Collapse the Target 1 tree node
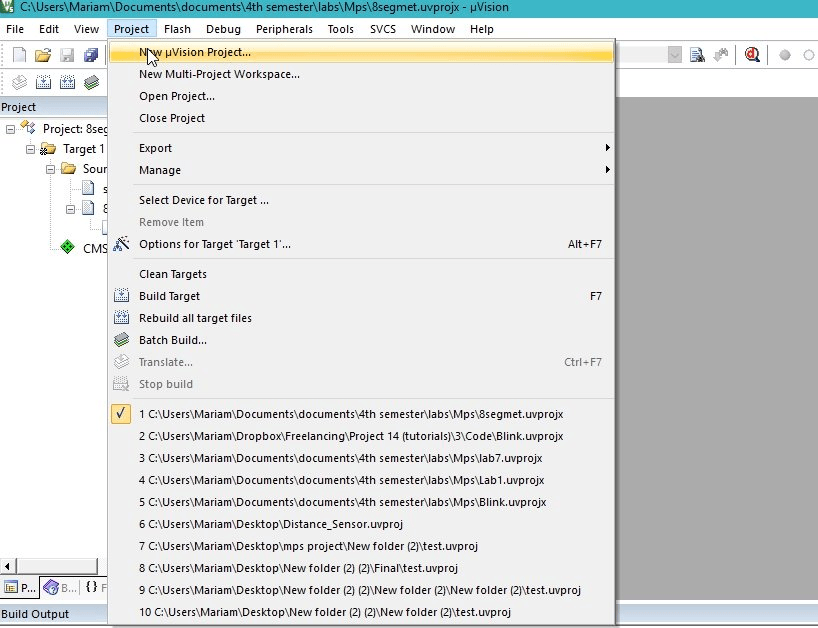This screenshot has height=628, width=818. click(x=31, y=149)
